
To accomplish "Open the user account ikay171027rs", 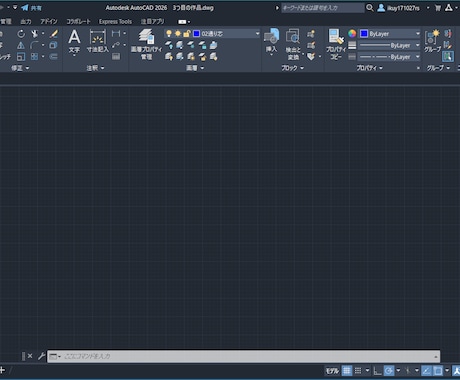I will point(399,8).
